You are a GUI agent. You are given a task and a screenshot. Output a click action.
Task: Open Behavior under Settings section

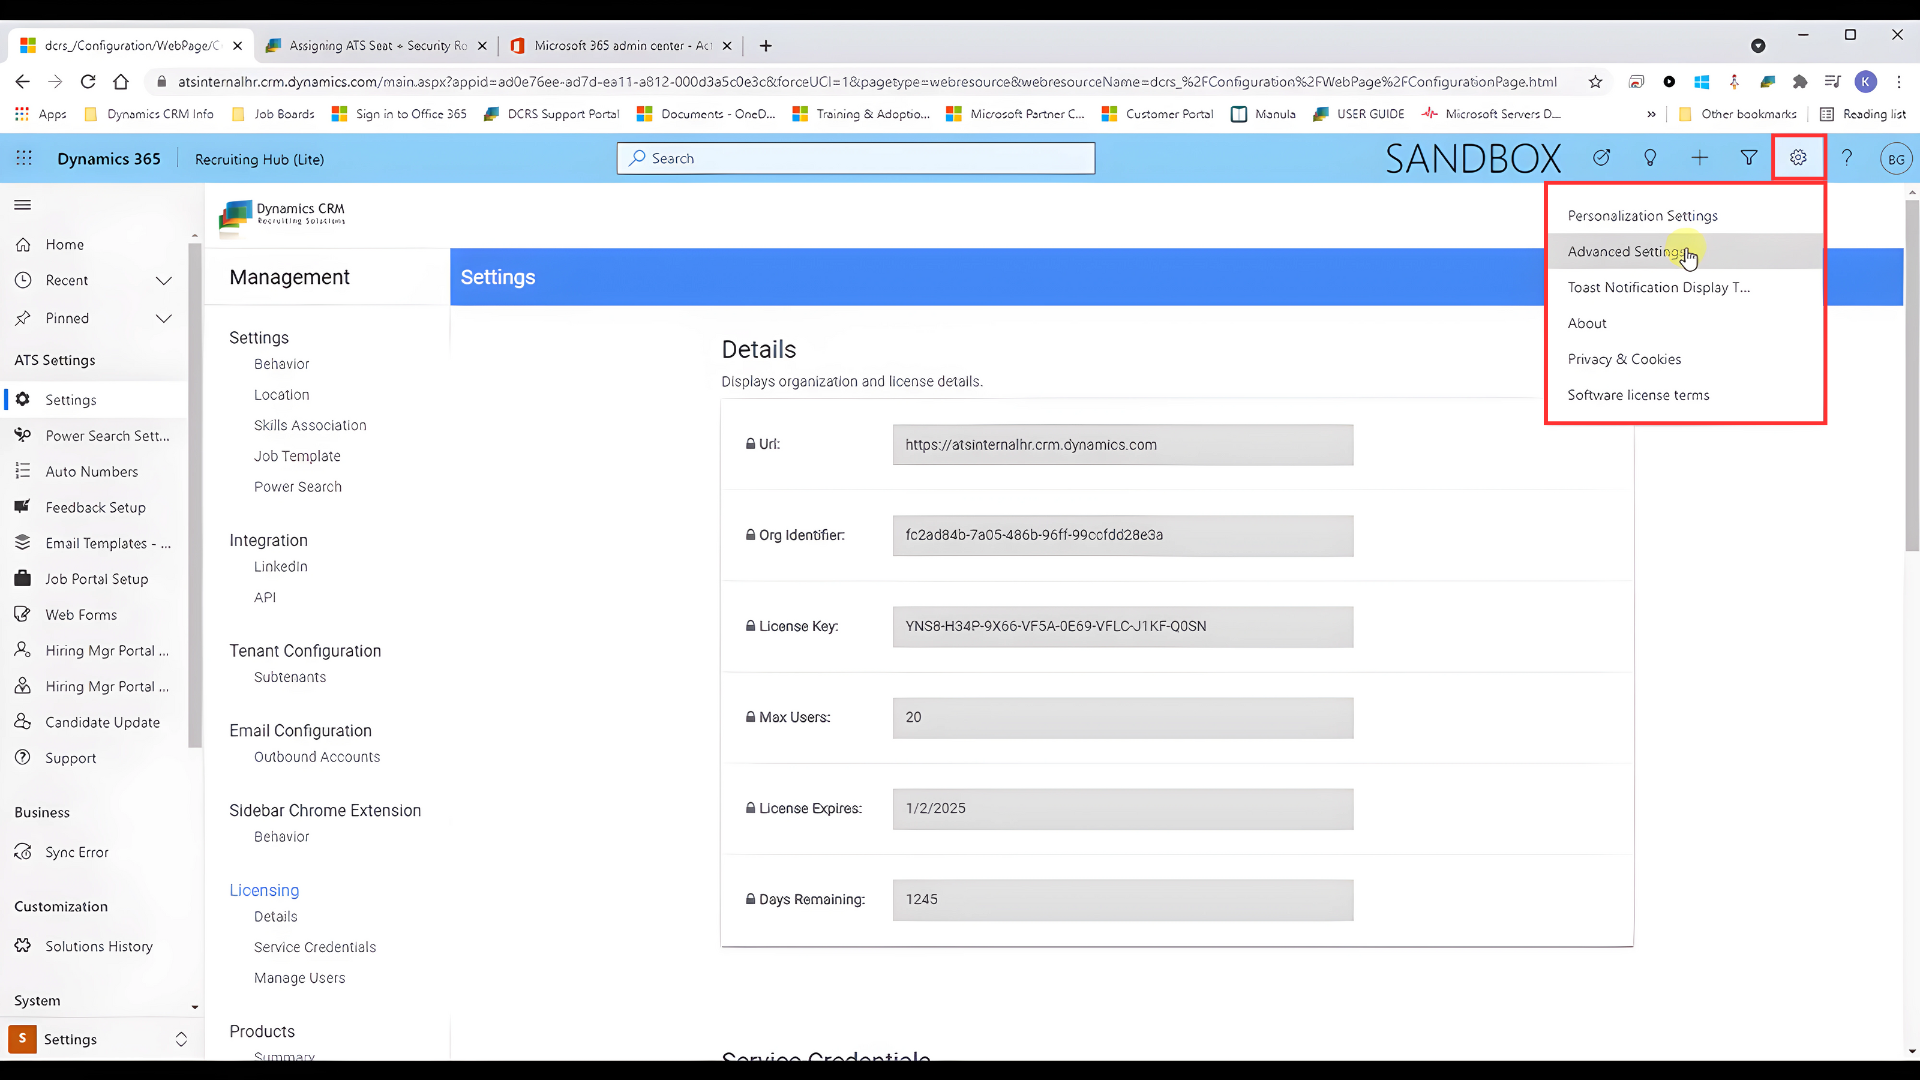(x=281, y=364)
